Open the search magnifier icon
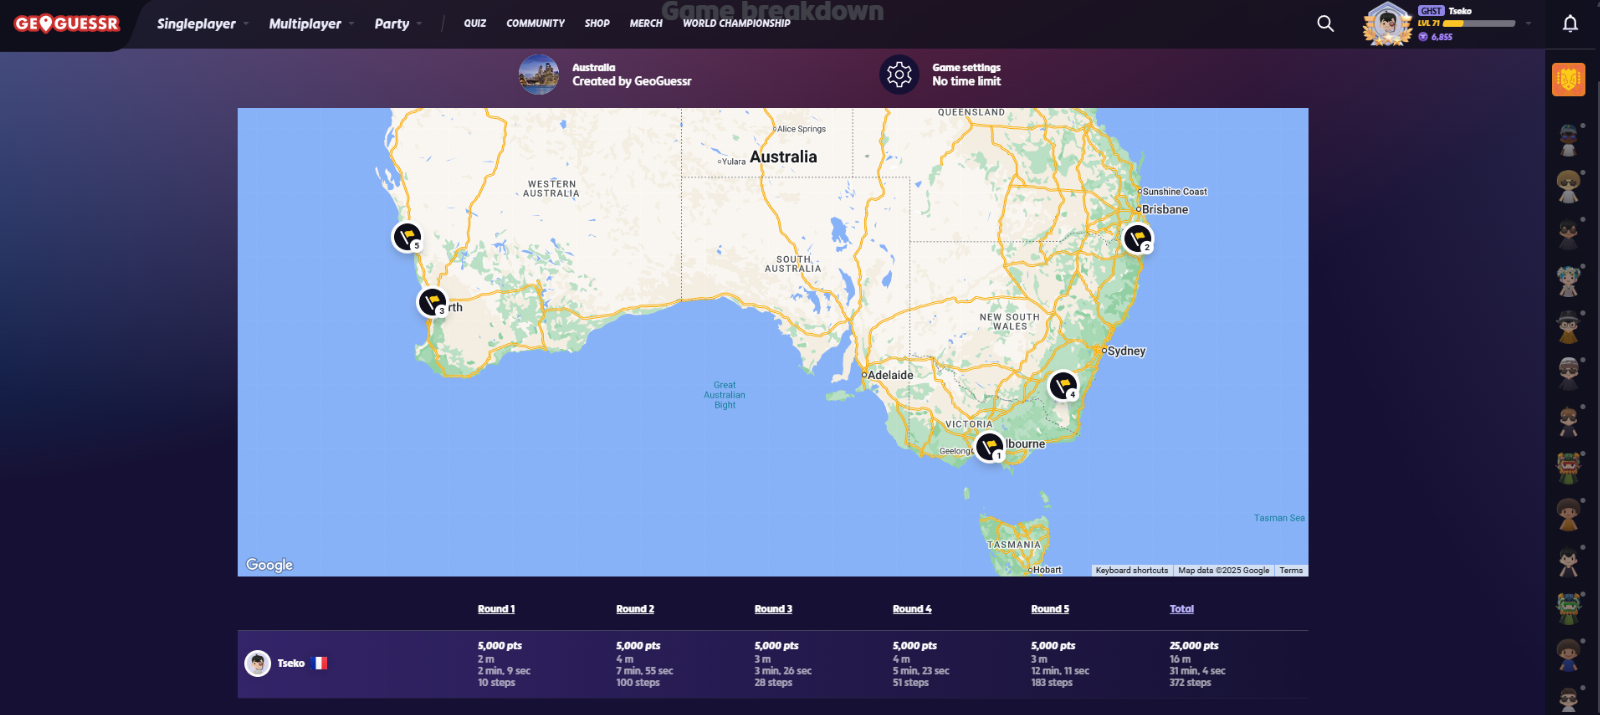The width and height of the screenshot is (1600, 715). pyautogui.click(x=1325, y=24)
